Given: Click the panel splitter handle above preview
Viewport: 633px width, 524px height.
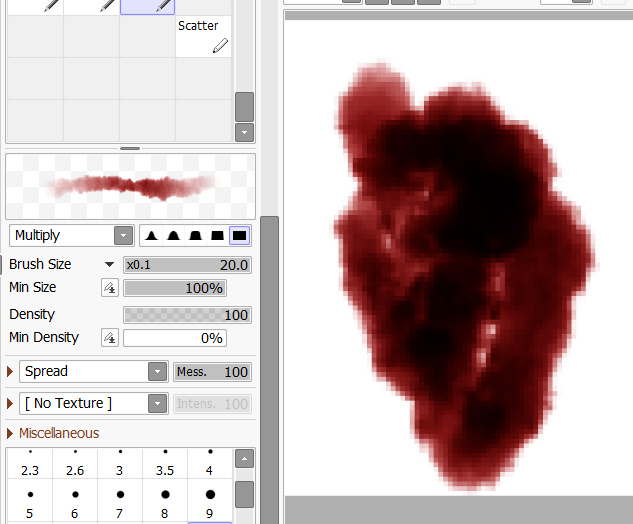Looking at the screenshot, I should point(130,149).
